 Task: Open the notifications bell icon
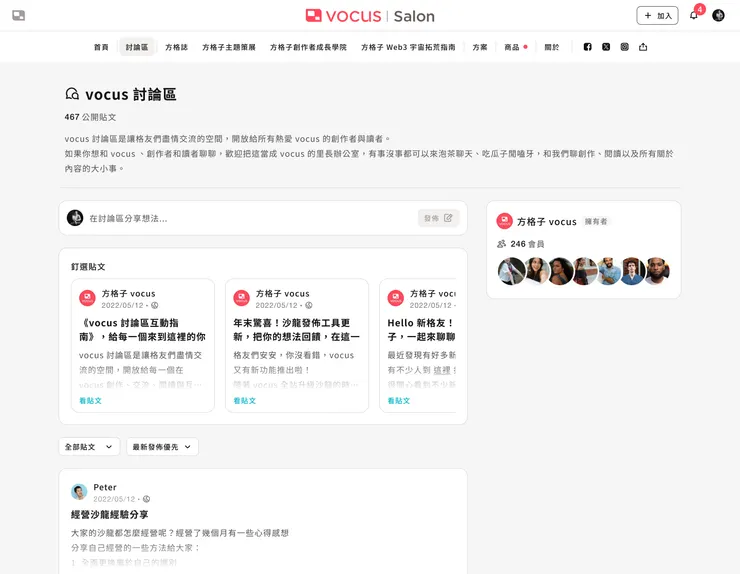694,16
